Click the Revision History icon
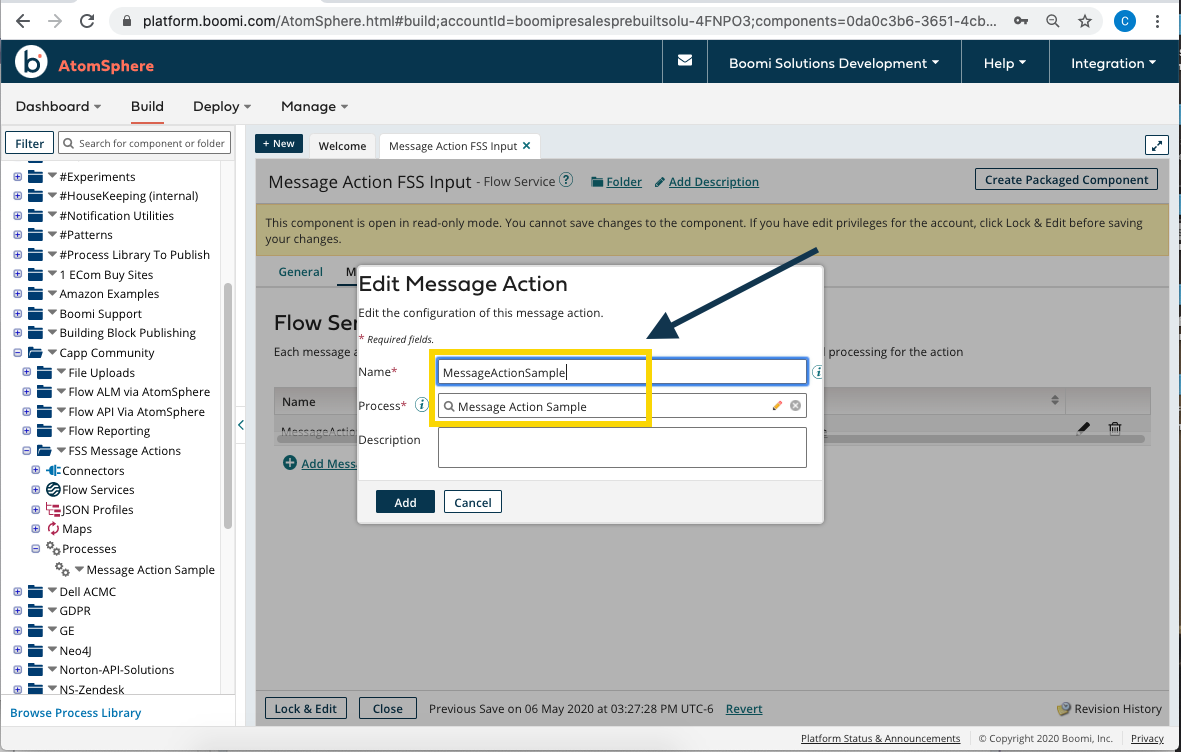This screenshot has height=752, width=1181. click(1064, 708)
